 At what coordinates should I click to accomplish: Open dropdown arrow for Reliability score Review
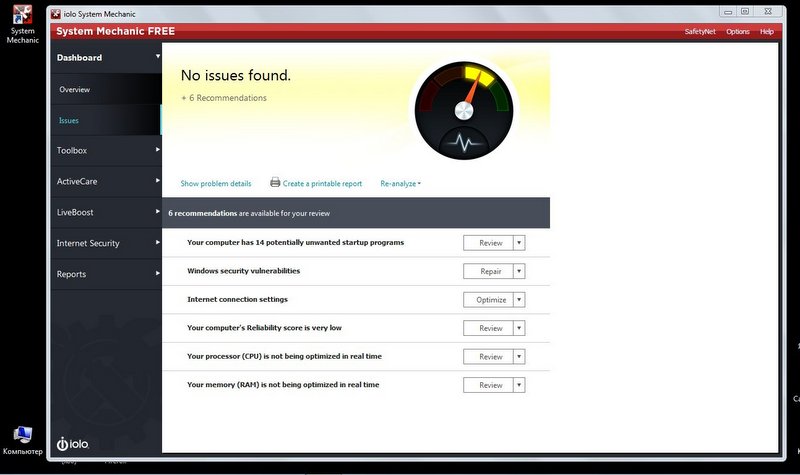(x=519, y=328)
